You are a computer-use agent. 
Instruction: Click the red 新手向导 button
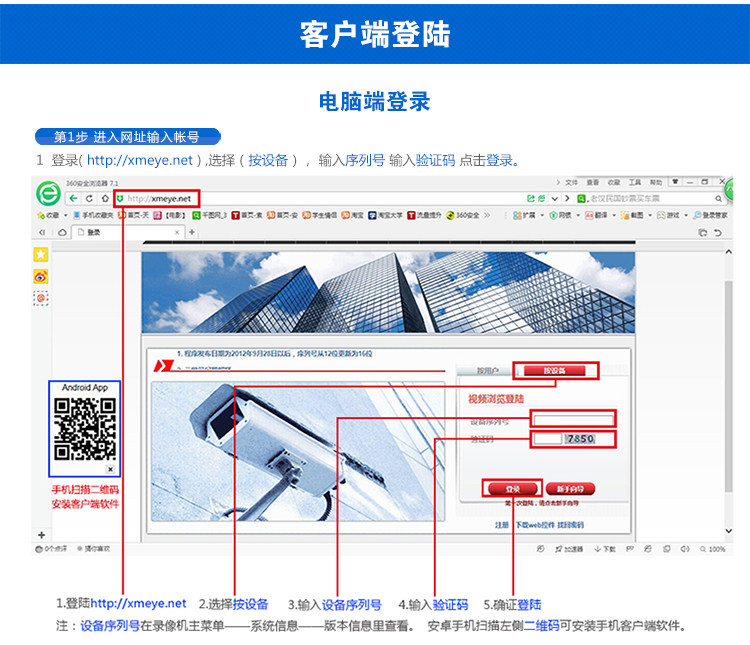click(x=570, y=489)
